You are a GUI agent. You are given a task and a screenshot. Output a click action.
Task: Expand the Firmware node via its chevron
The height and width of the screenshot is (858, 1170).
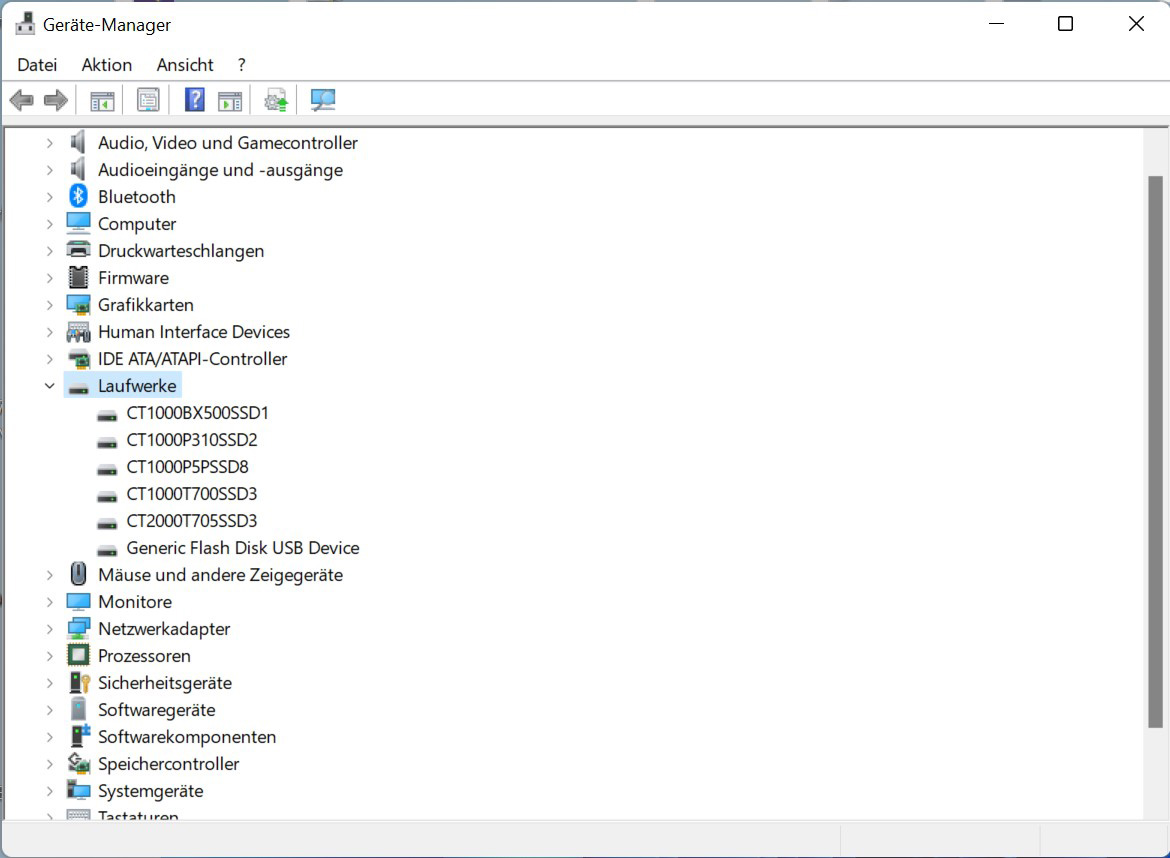pyautogui.click(x=49, y=278)
